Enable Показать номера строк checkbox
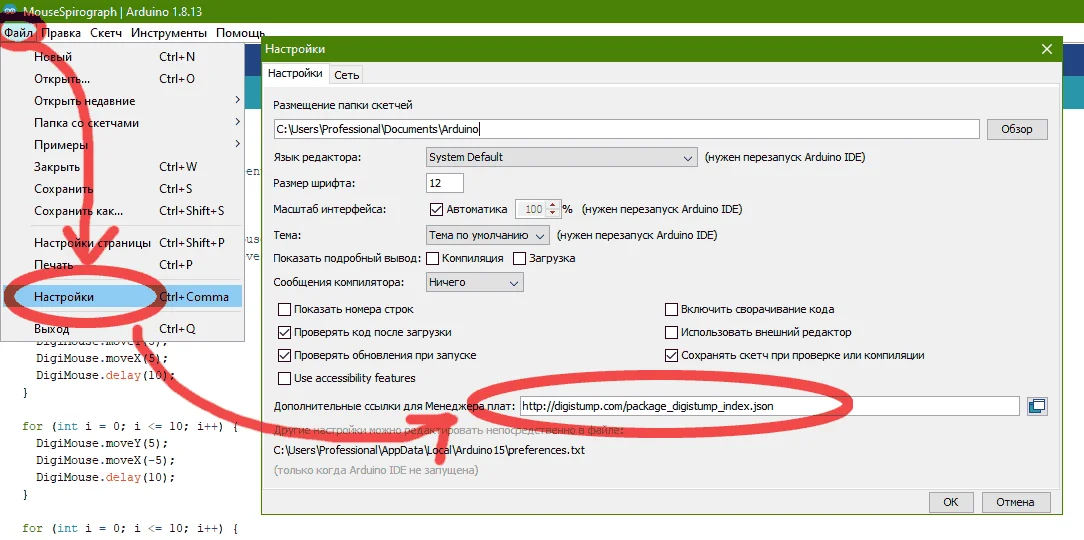Viewport: 1084px width, 540px height. (x=284, y=310)
